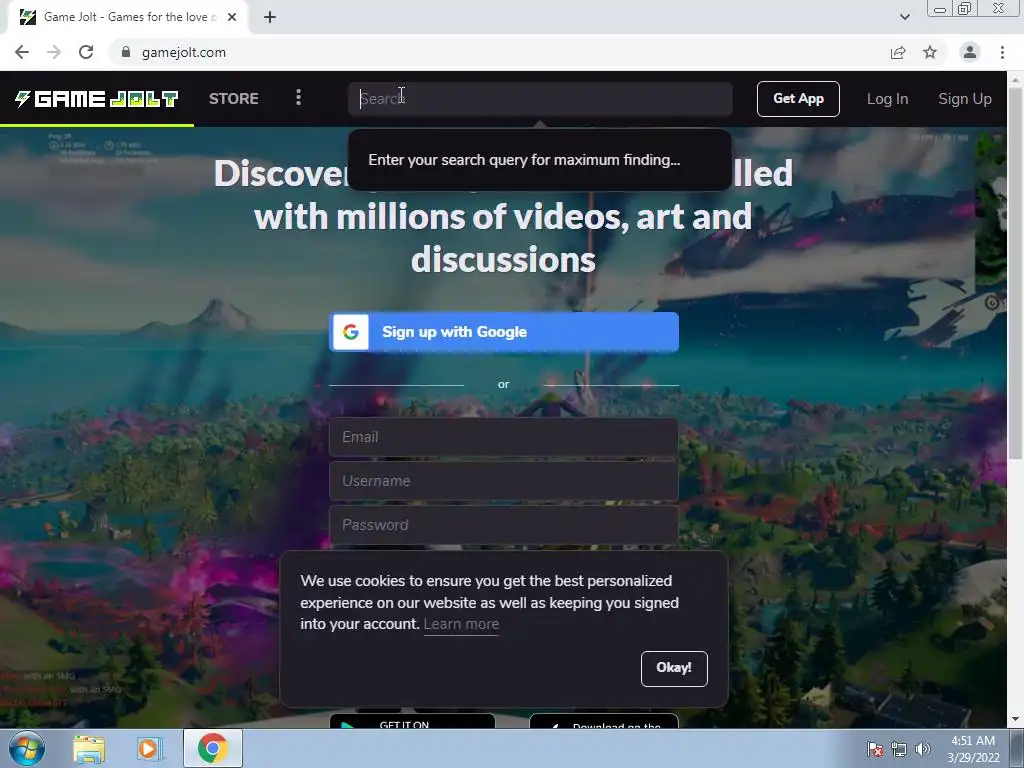The height and width of the screenshot is (768, 1024).
Task: Bookmark this page with star
Action: click(930, 52)
